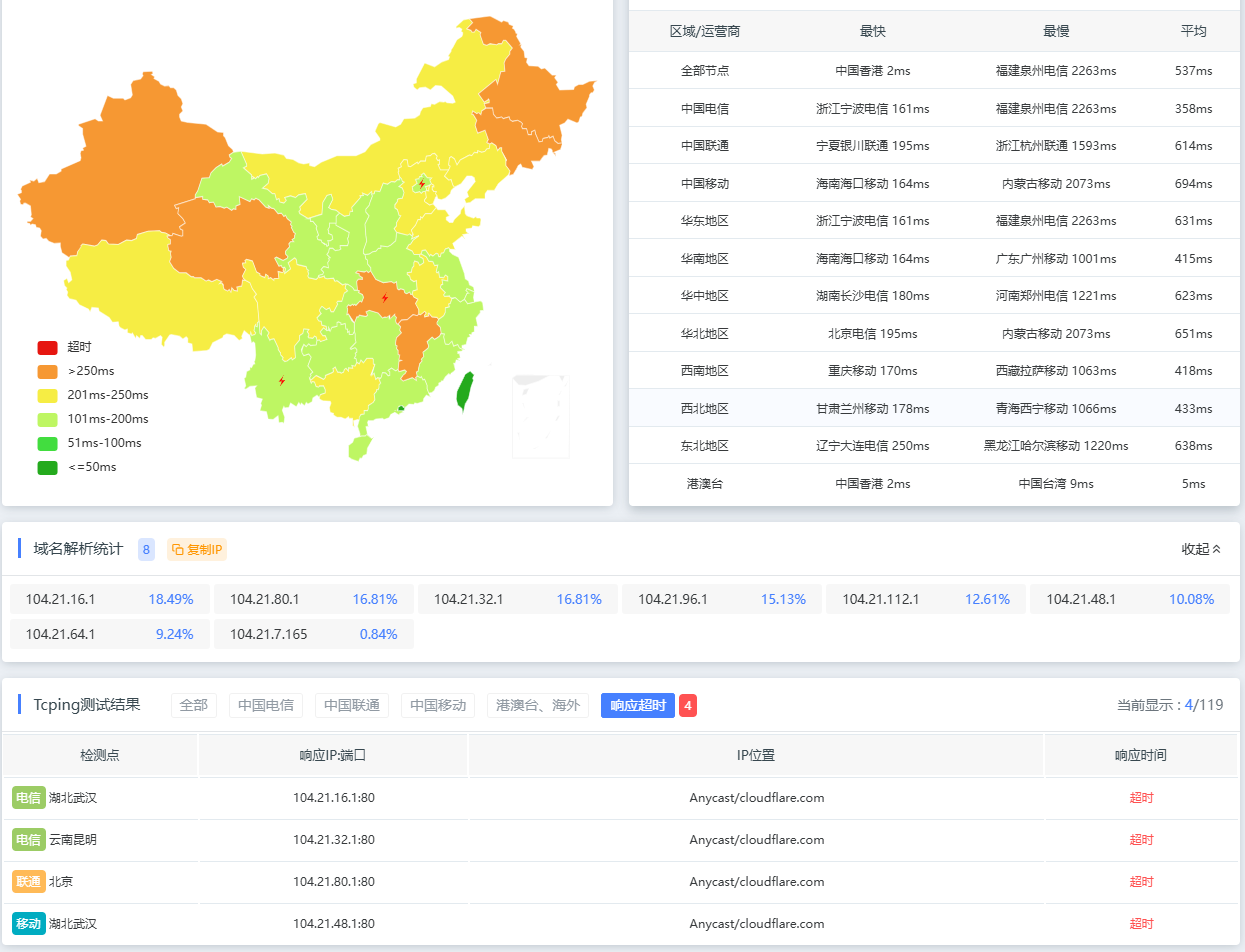
Task: Click the 检测点 column header
Action: point(100,755)
